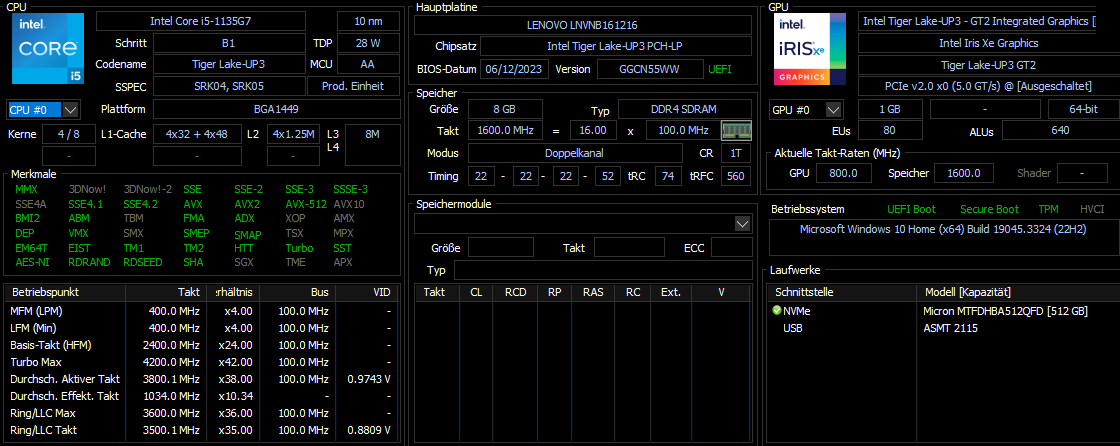Click the Microsoft Windows 10 Home OS field
Viewport: 1120px width, 446px height.
(x=944, y=237)
